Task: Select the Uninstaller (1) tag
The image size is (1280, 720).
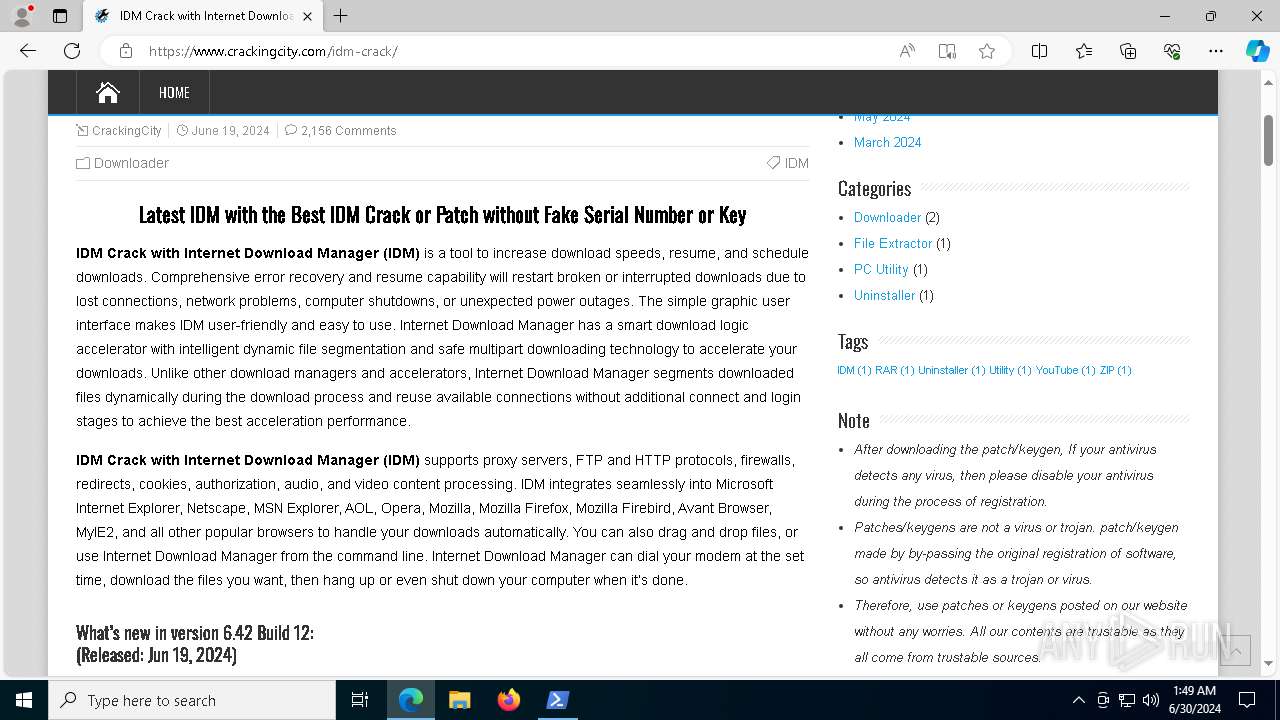Action: (x=951, y=370)
